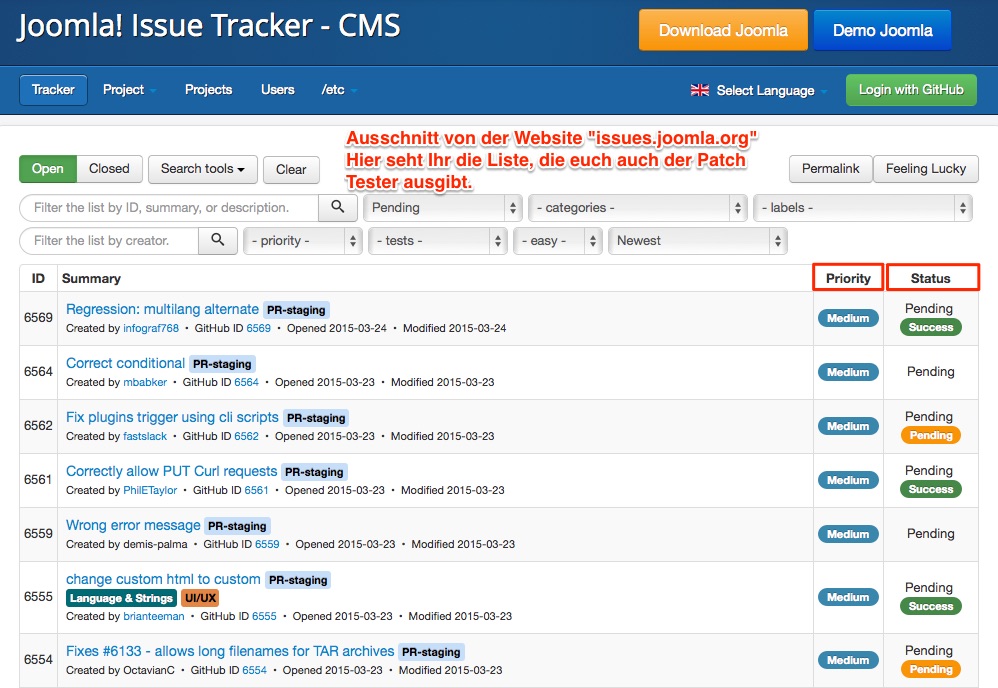Open the labels filter dropdown
Image resolution: width=998 pixels, height=688 pixels.
pyautogui.click(x=862, y=208)
